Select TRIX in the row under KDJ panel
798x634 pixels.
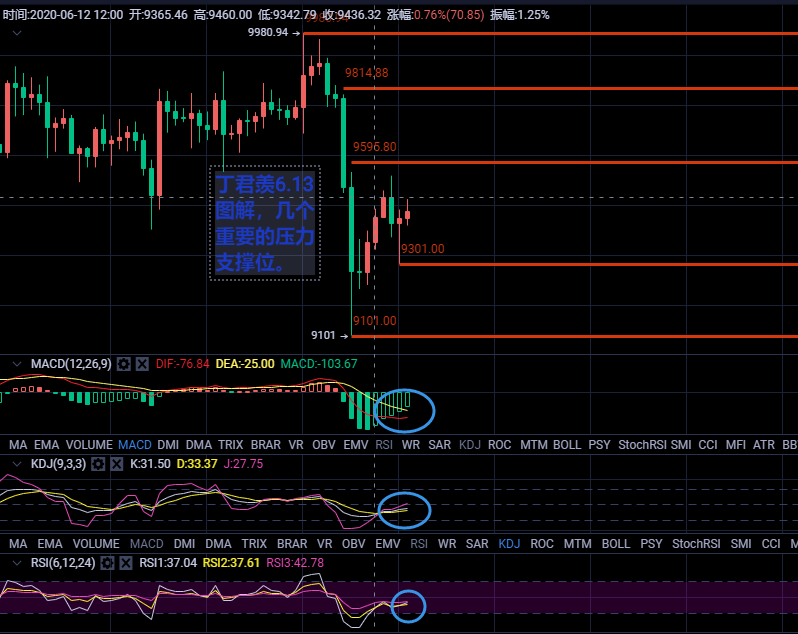254,544
